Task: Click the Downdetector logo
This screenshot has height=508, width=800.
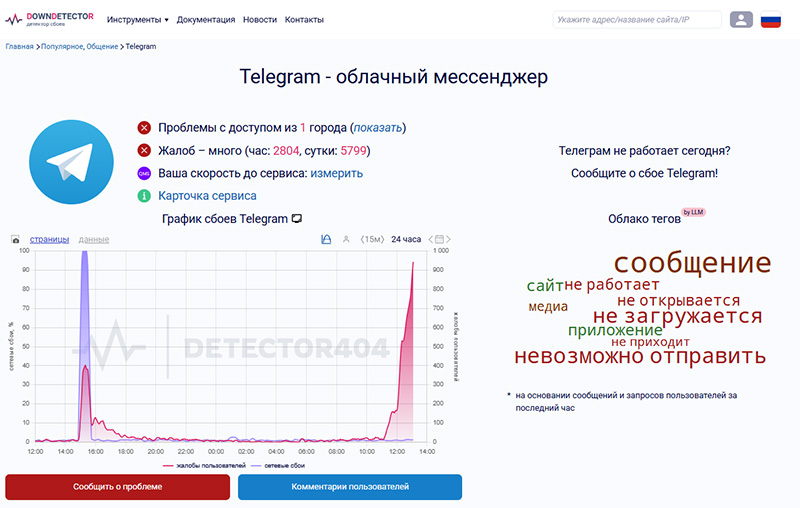Action: click(49, 19)
